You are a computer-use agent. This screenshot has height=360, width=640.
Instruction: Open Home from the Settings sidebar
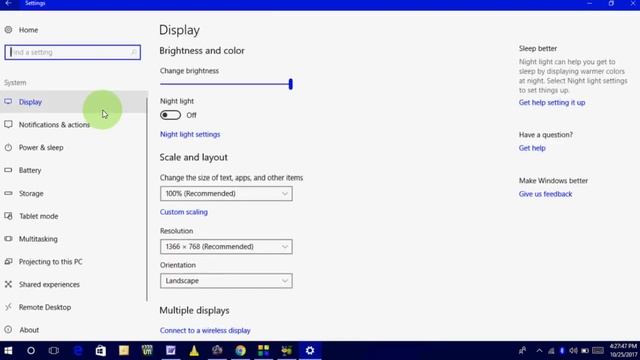tap(28, 30)
